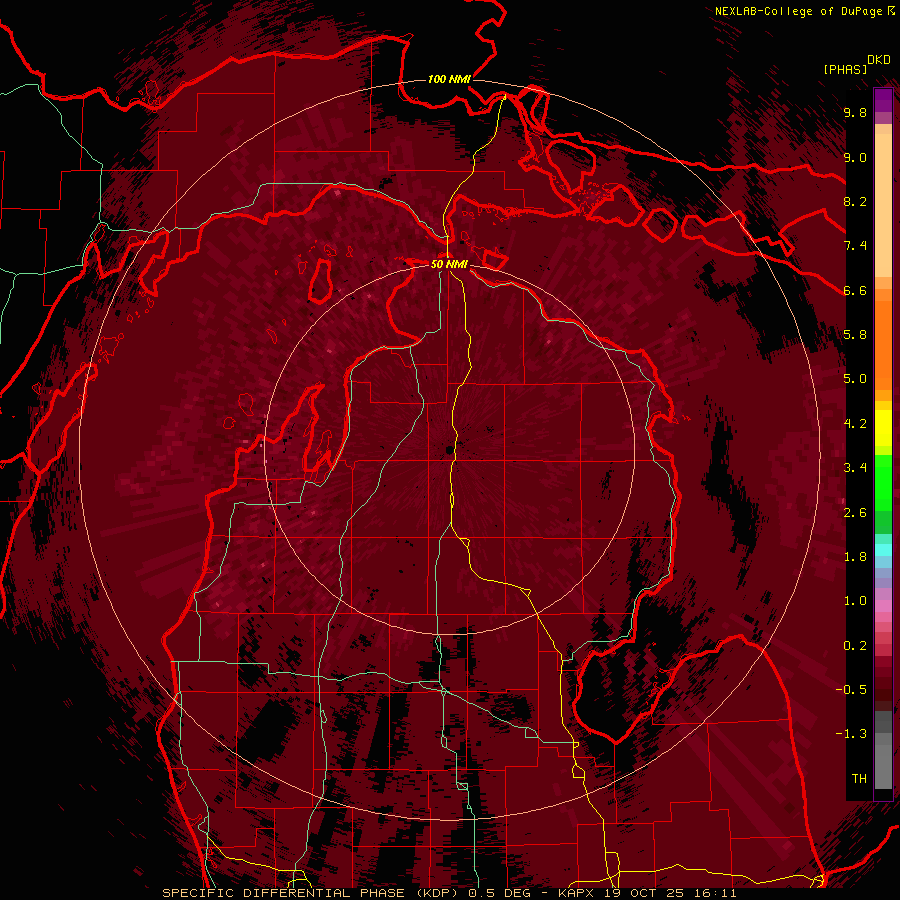Screen dimensions: 900x900
Task: Click the 5.0 value on the color scale
Action: pos(855,379)
